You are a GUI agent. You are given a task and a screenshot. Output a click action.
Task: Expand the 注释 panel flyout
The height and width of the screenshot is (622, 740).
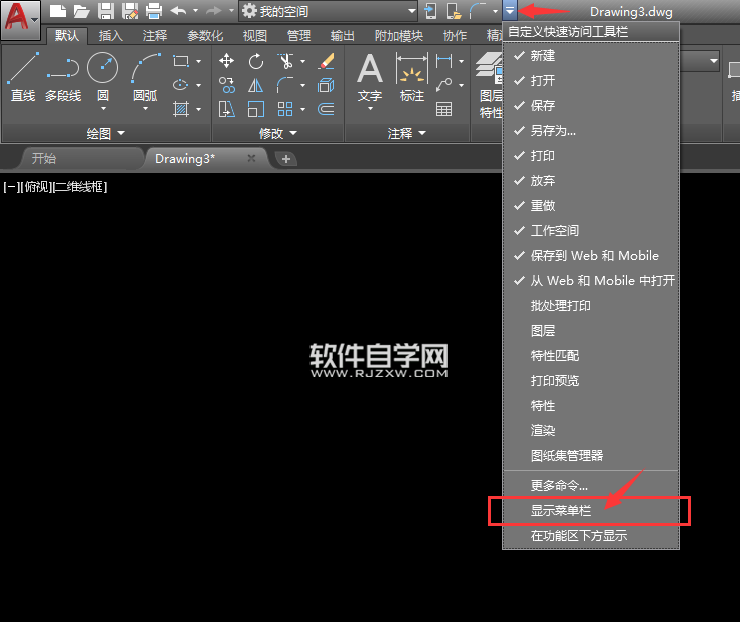[407, 134]
